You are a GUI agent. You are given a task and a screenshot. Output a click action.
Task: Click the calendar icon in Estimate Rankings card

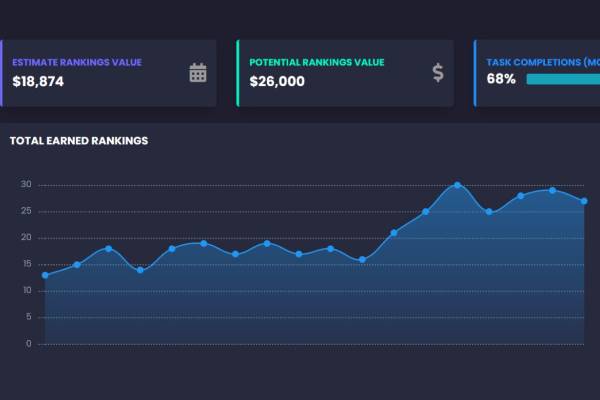click(198, 72)
